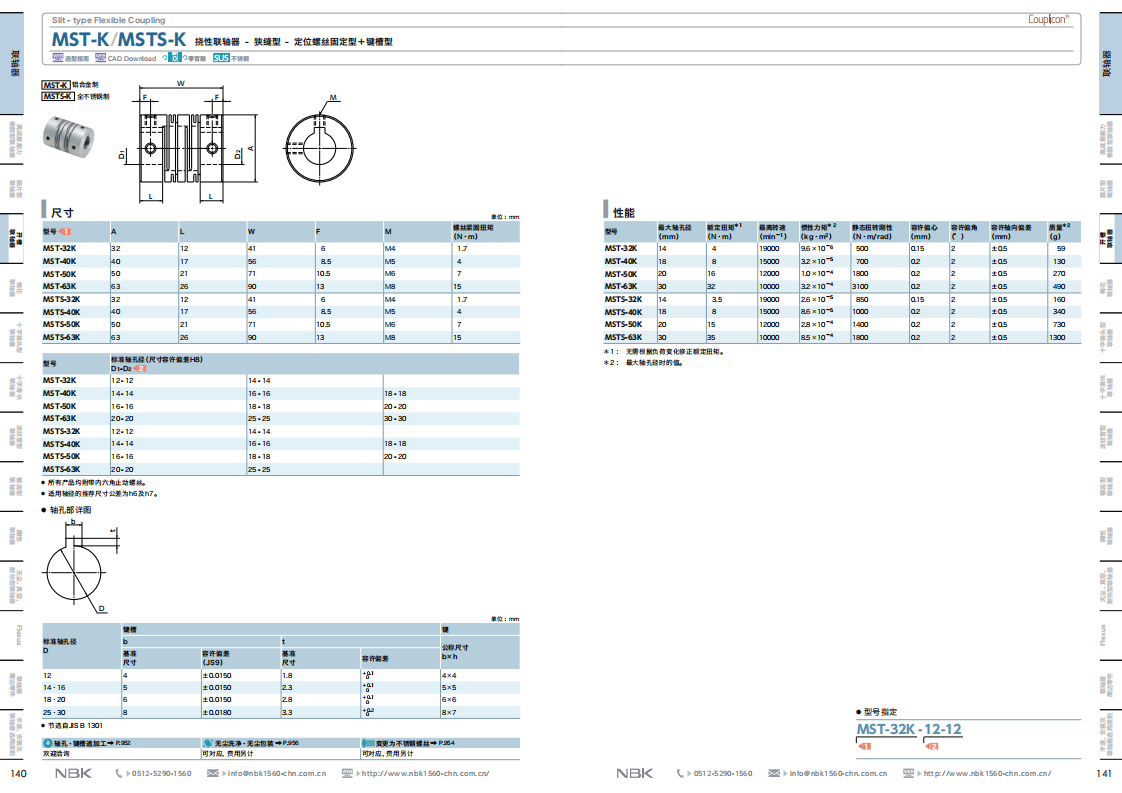
Task: Click the phone icon in page 141 footer
Action: click(x=680, y=774)
